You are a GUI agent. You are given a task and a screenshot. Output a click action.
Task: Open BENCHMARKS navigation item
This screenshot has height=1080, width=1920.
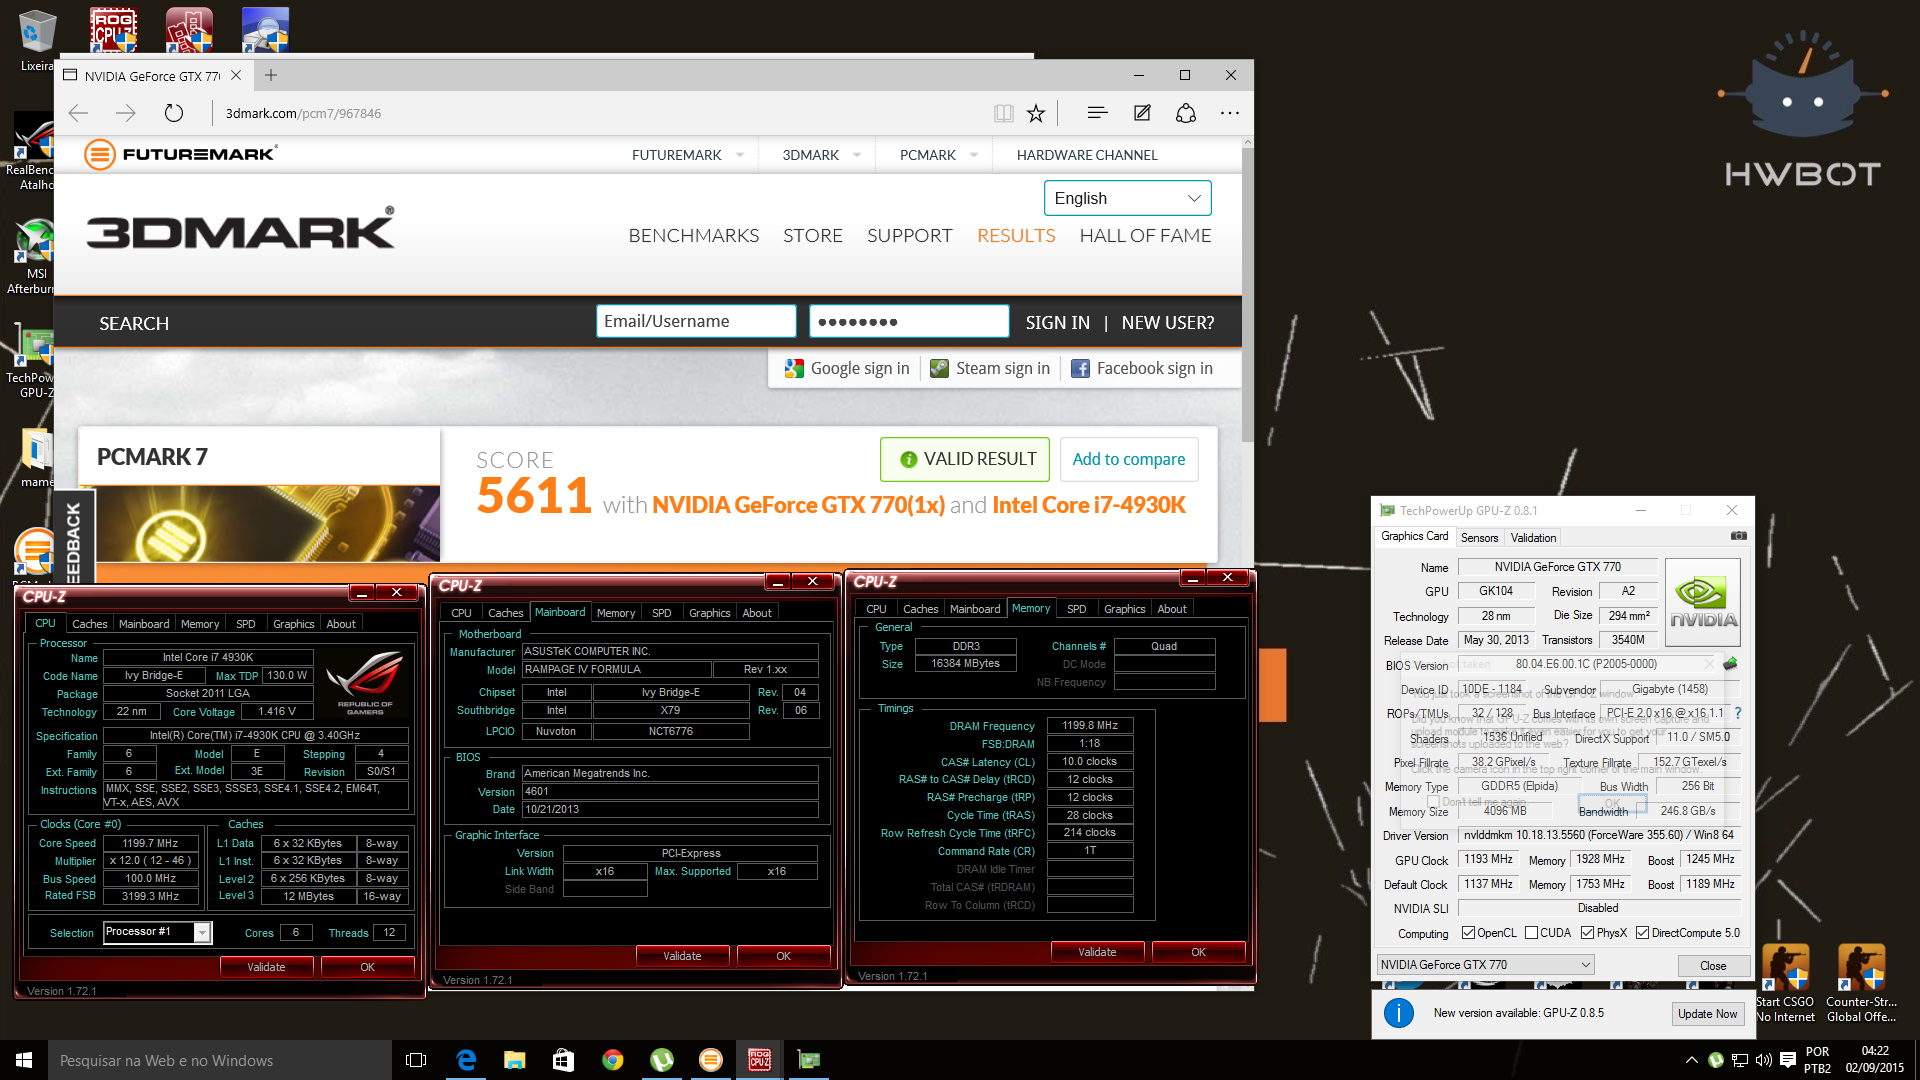(694, 236)
